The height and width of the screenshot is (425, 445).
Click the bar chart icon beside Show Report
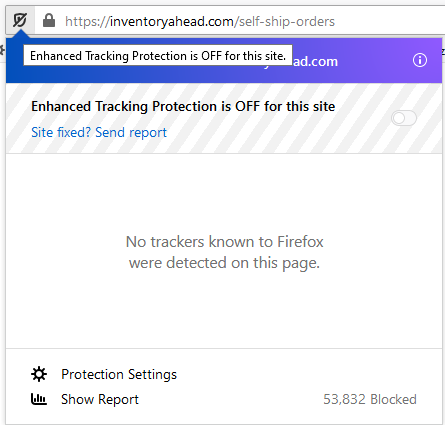coord(39,399)
